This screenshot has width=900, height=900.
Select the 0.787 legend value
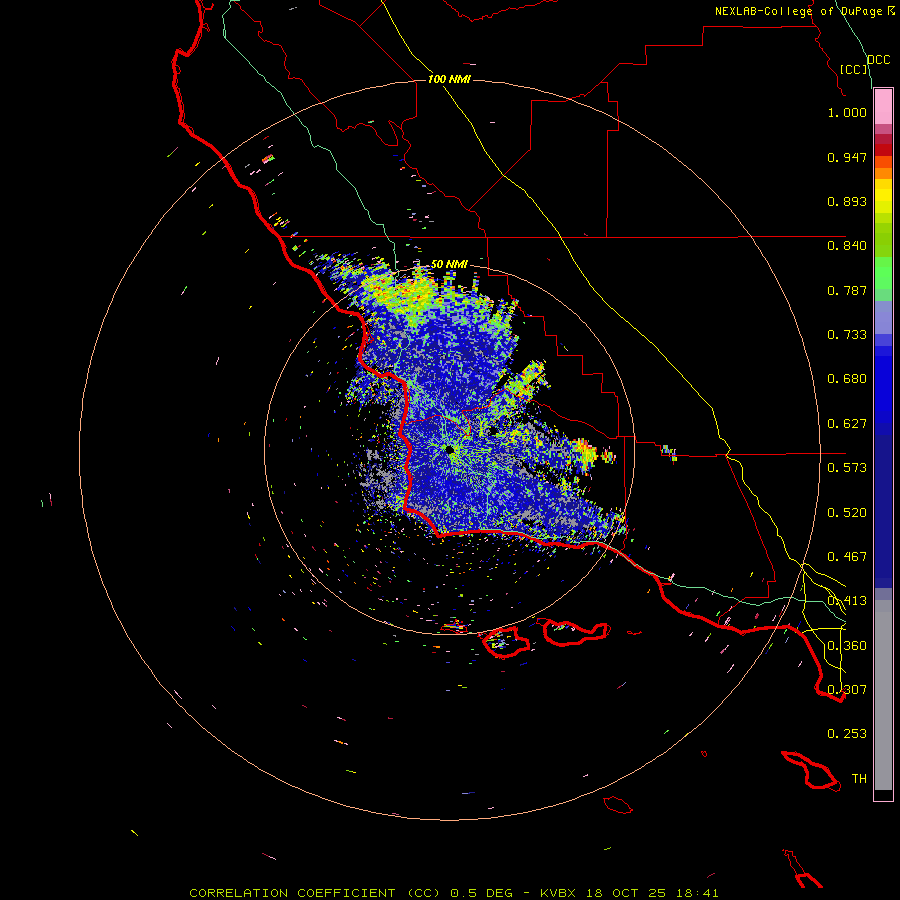click(x=847, y=290)
